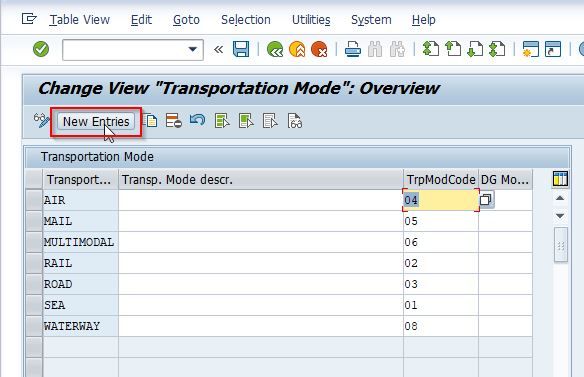Click the Save diskette icon
The image size is (584, 377).
coord(241,49)
